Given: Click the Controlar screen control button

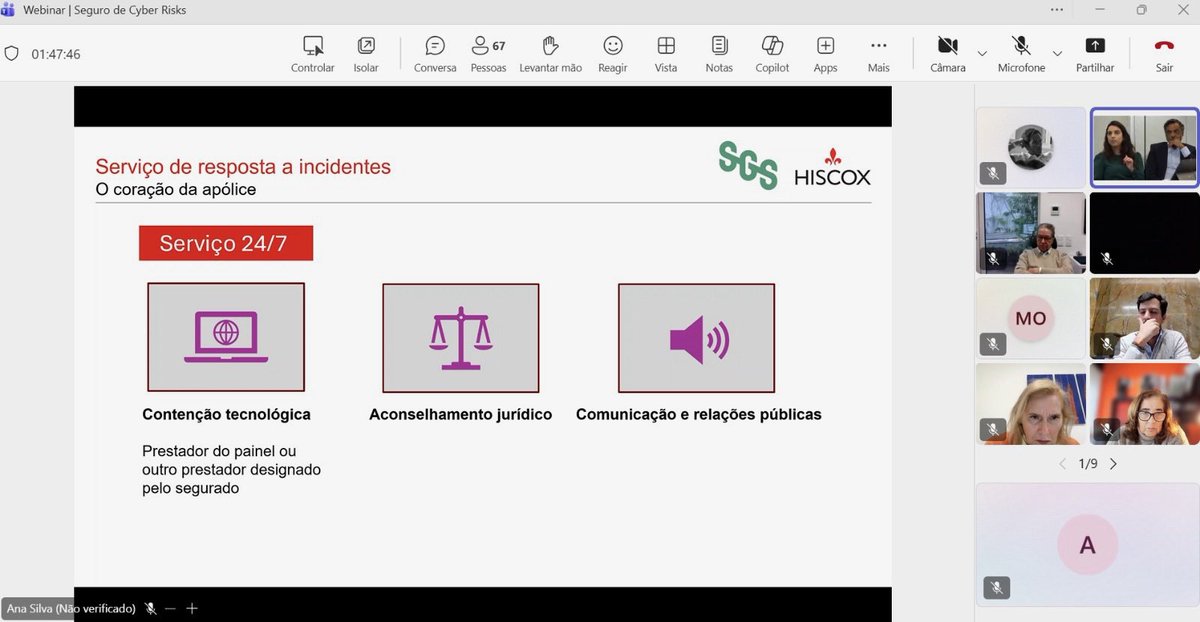Looking at the screenshot, I should coord(313,54).
